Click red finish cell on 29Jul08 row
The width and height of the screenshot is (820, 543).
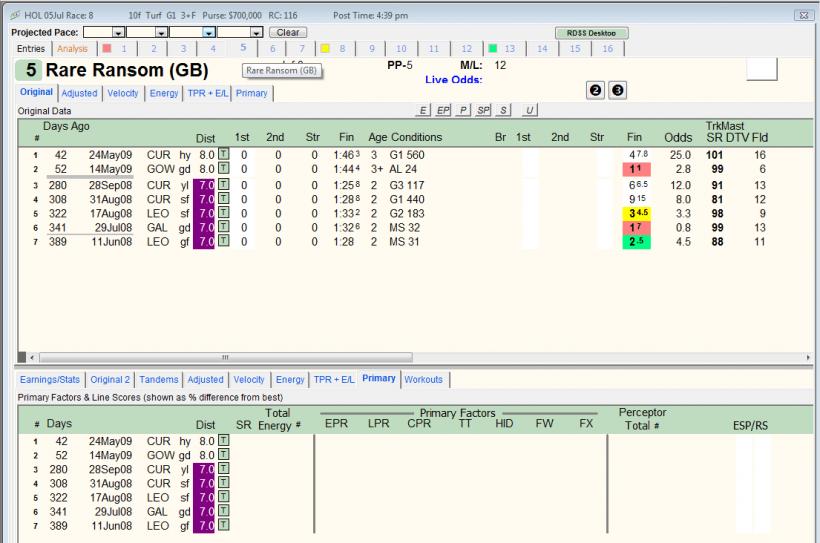(636, 228)
